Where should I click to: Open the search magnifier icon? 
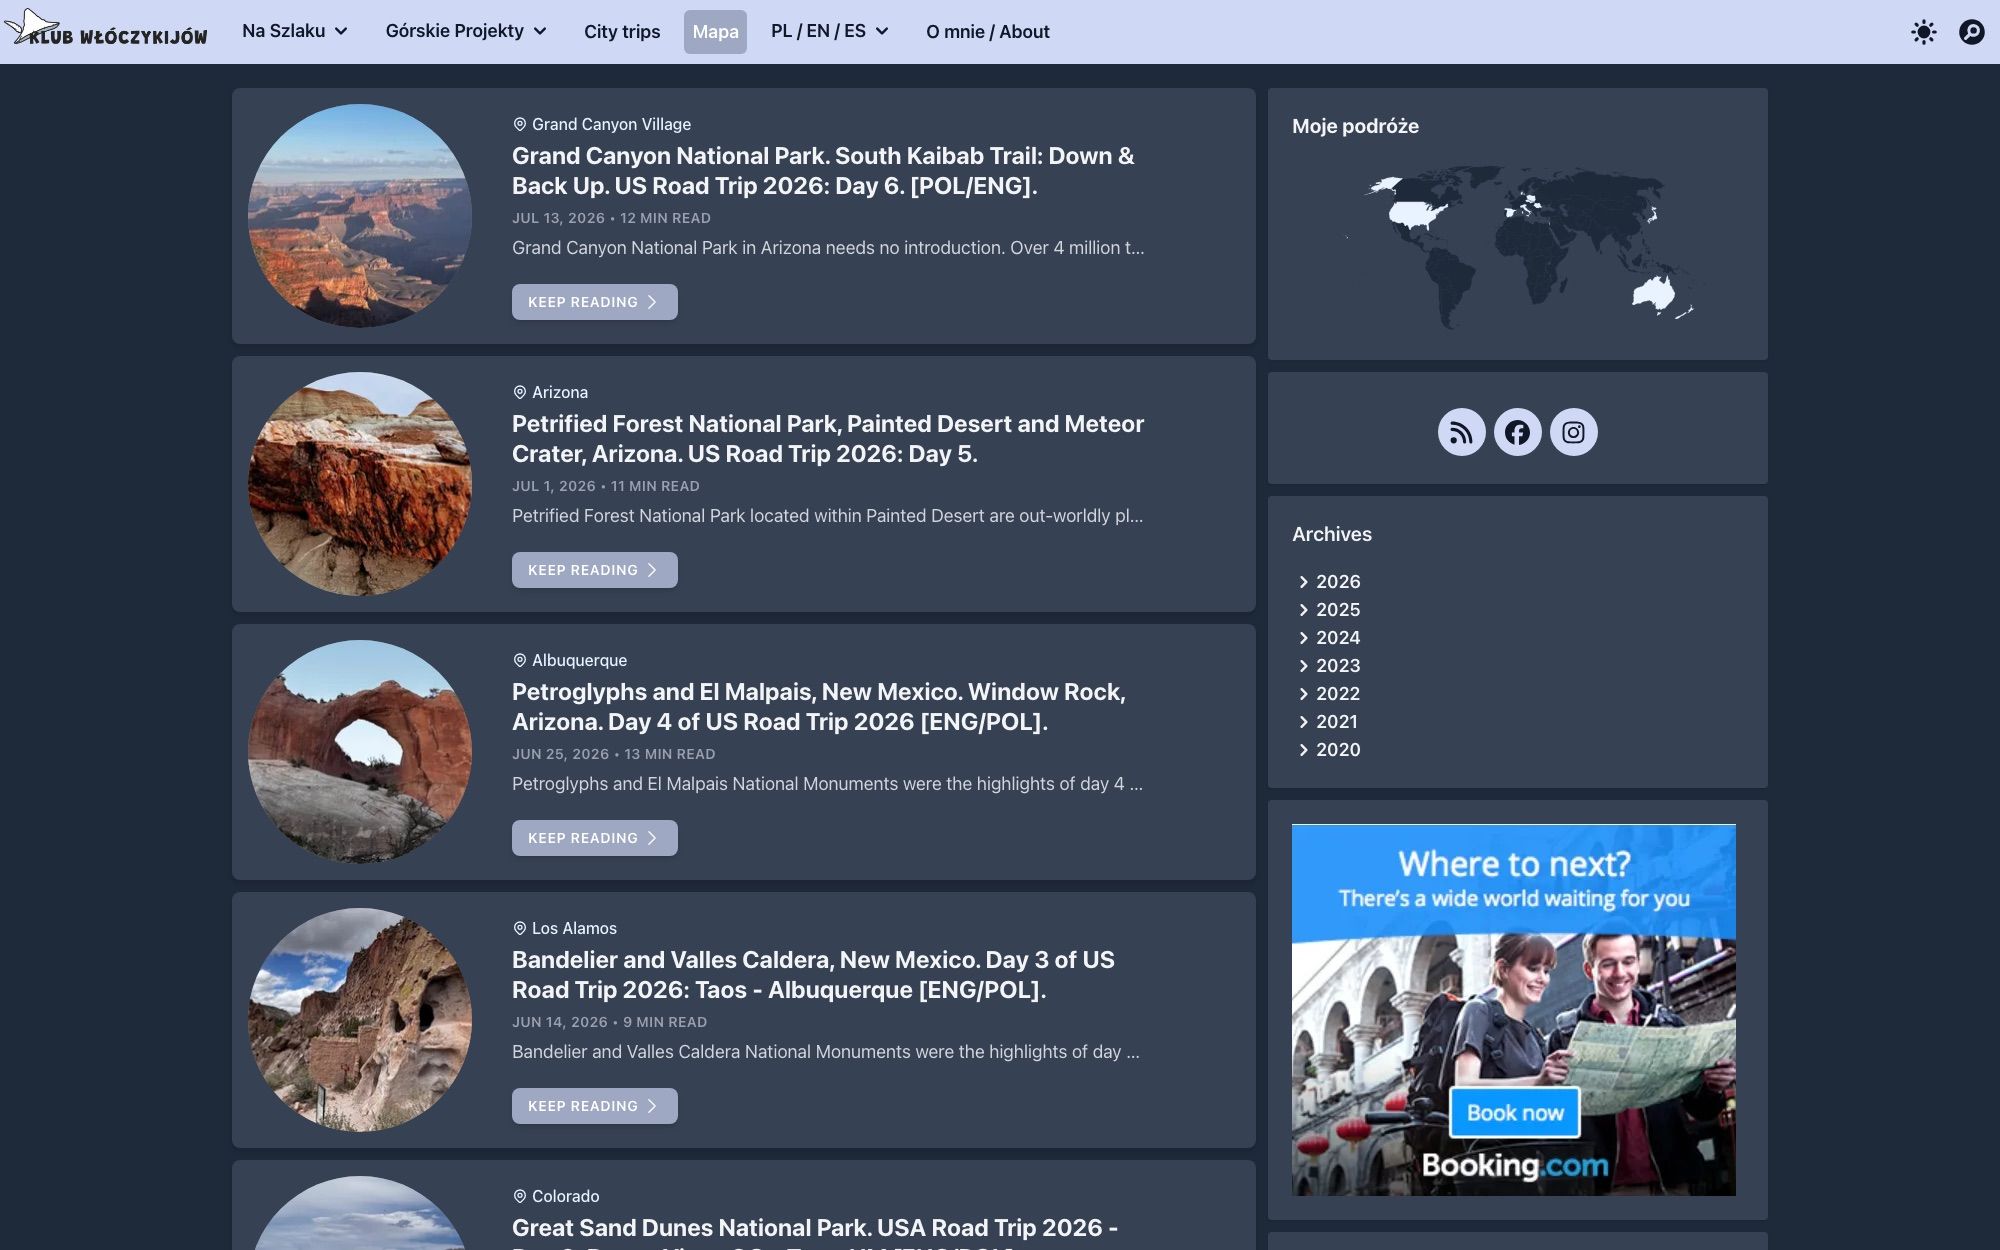(x=1971, y=32)
